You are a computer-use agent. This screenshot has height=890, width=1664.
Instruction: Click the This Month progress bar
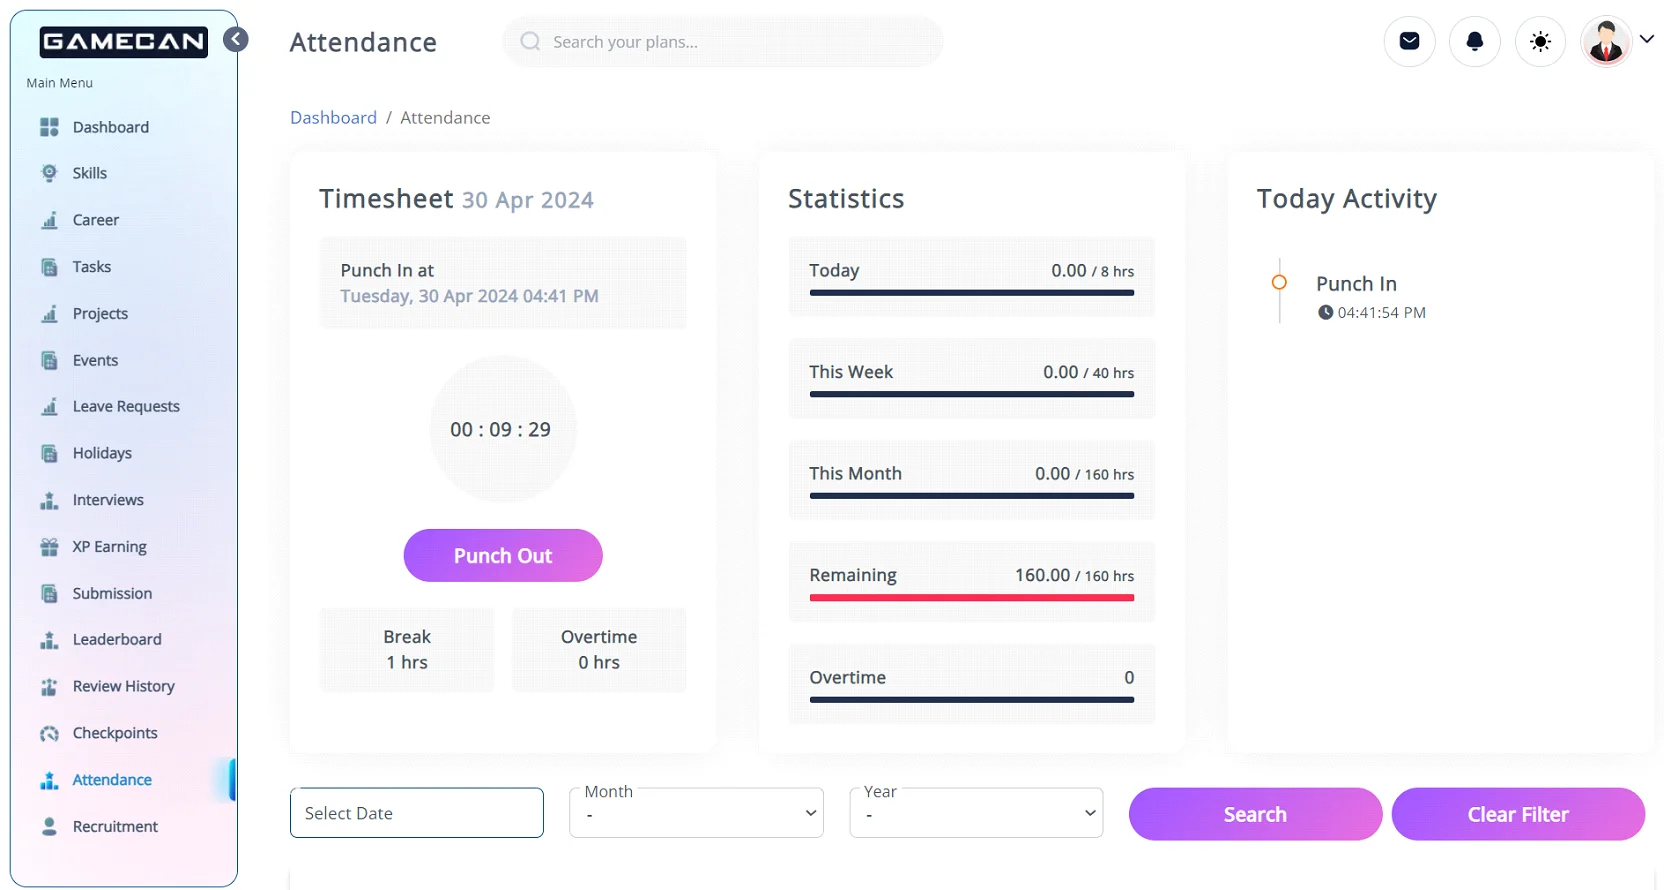click(972, 496)
